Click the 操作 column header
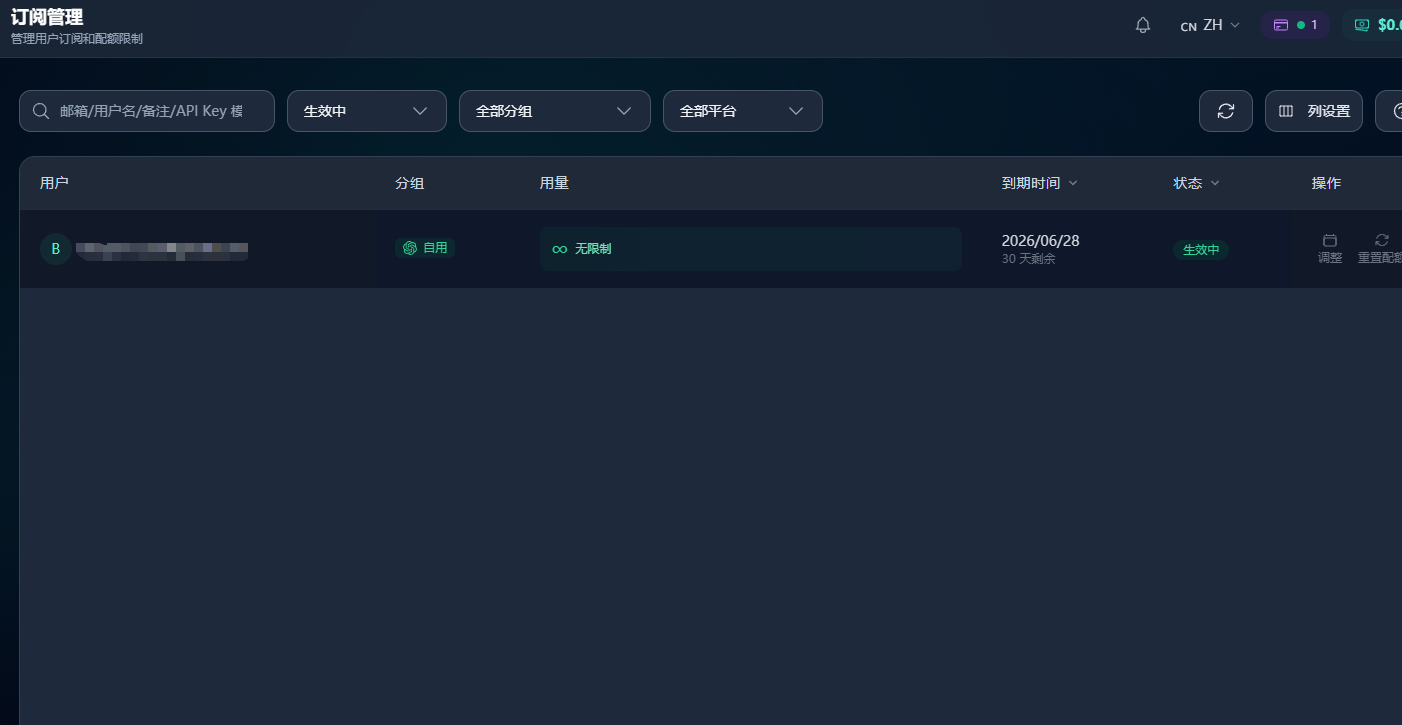Screen dimensions: 1402x725 [x=1326, y=183]
